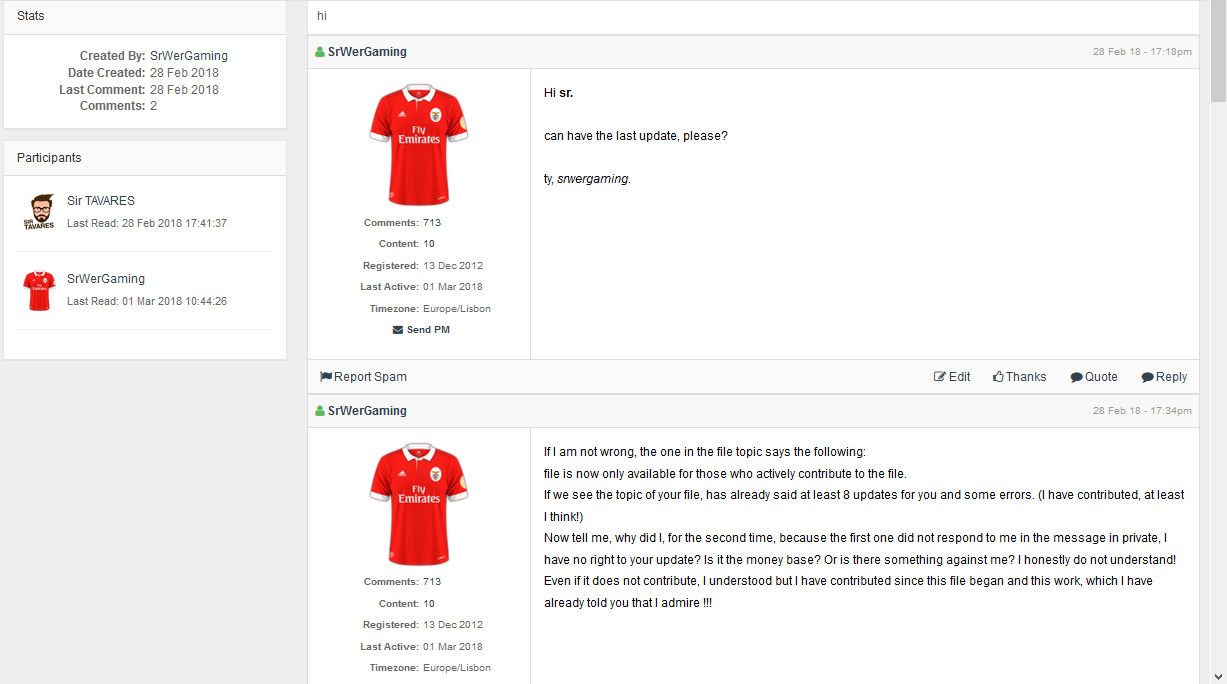Click Last Read 01 Mar 2018 10:44:26 text
The image size is (1227, 684).
point(147,302)
